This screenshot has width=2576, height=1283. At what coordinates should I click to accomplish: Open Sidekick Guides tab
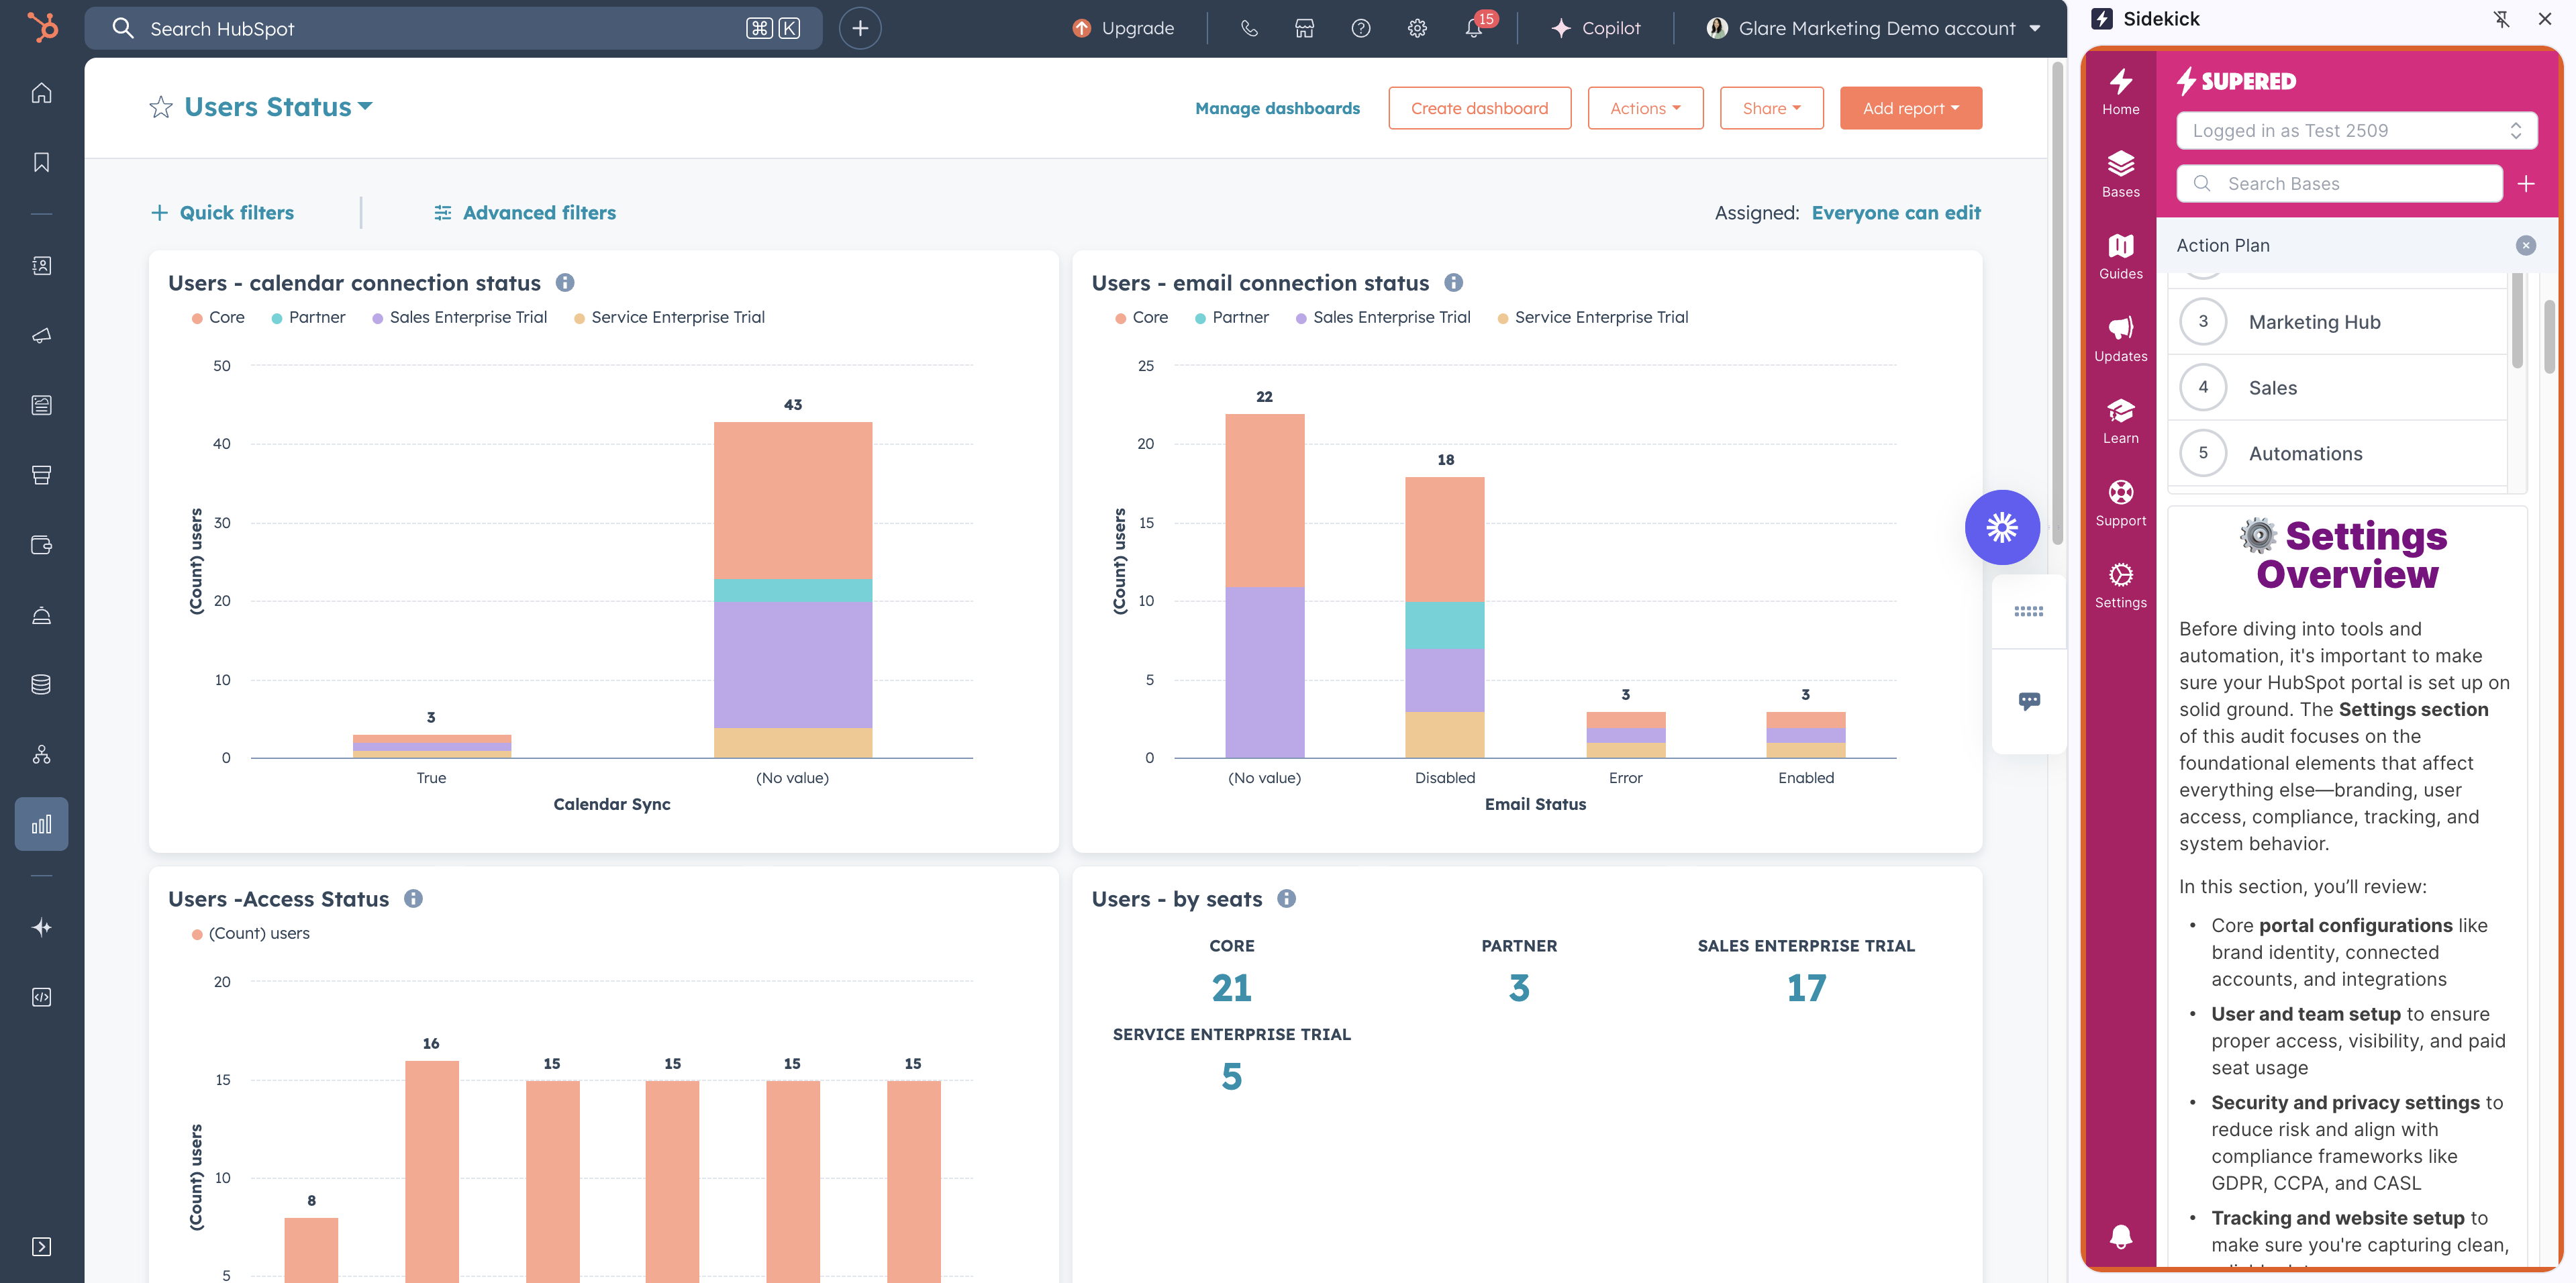tap(2120, 257)
